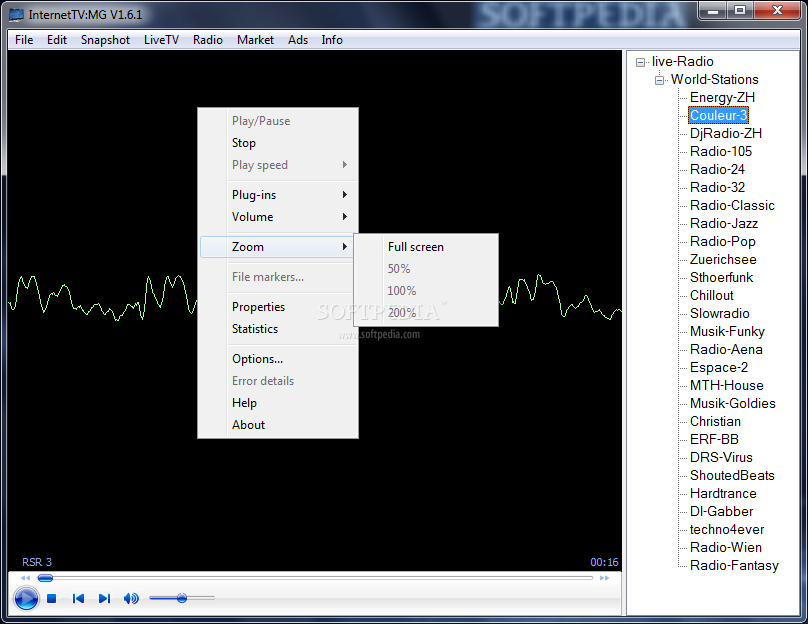Click the fast-forward arrows right of seek bar

tap(604, 578)
